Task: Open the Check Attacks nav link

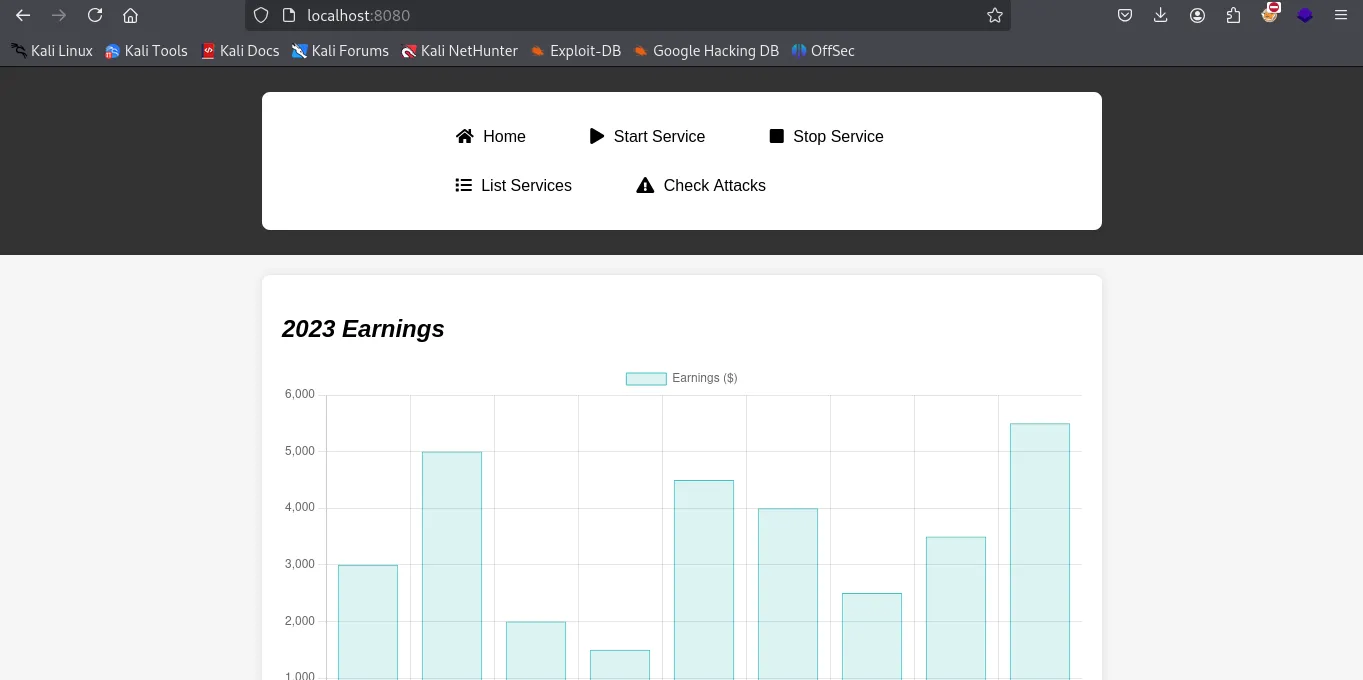Action: coord(701,186)
